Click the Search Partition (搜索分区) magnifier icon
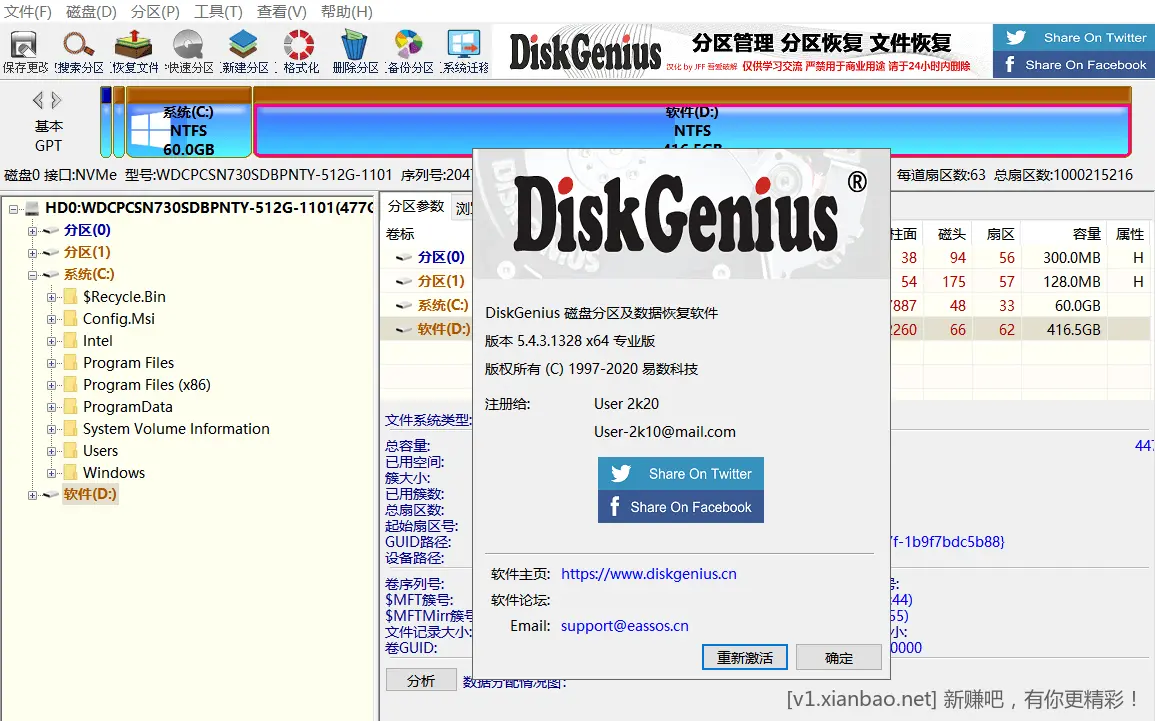Screen dimensions: 1155x721 click(x=78, y=44)
